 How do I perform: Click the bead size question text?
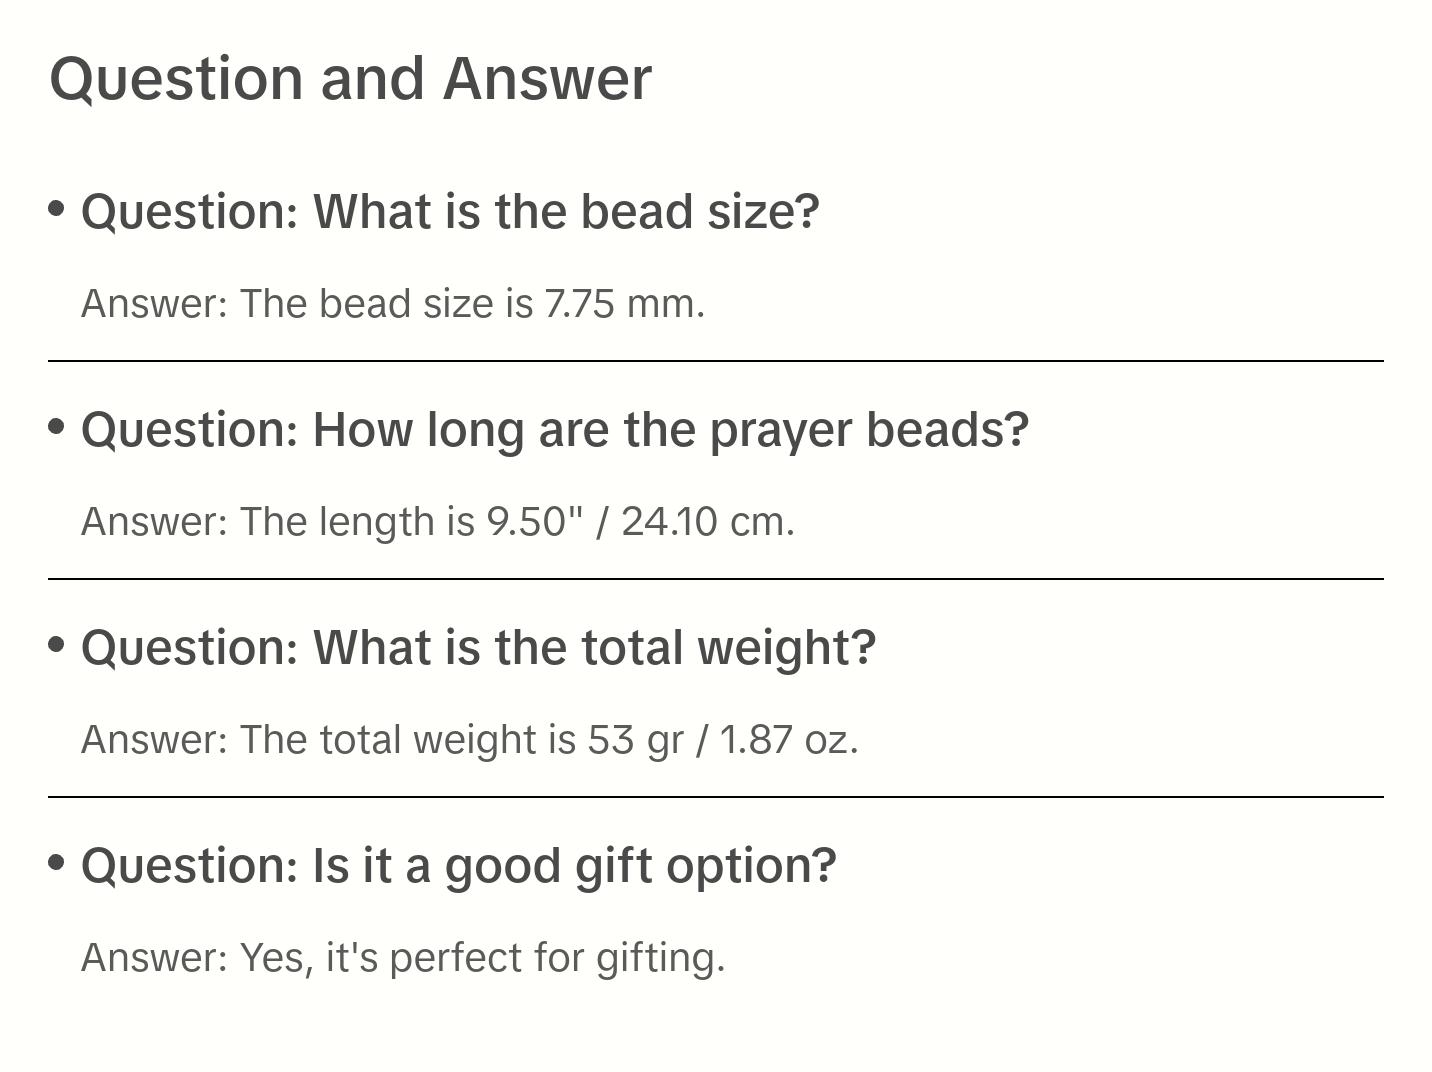(450, 212)
